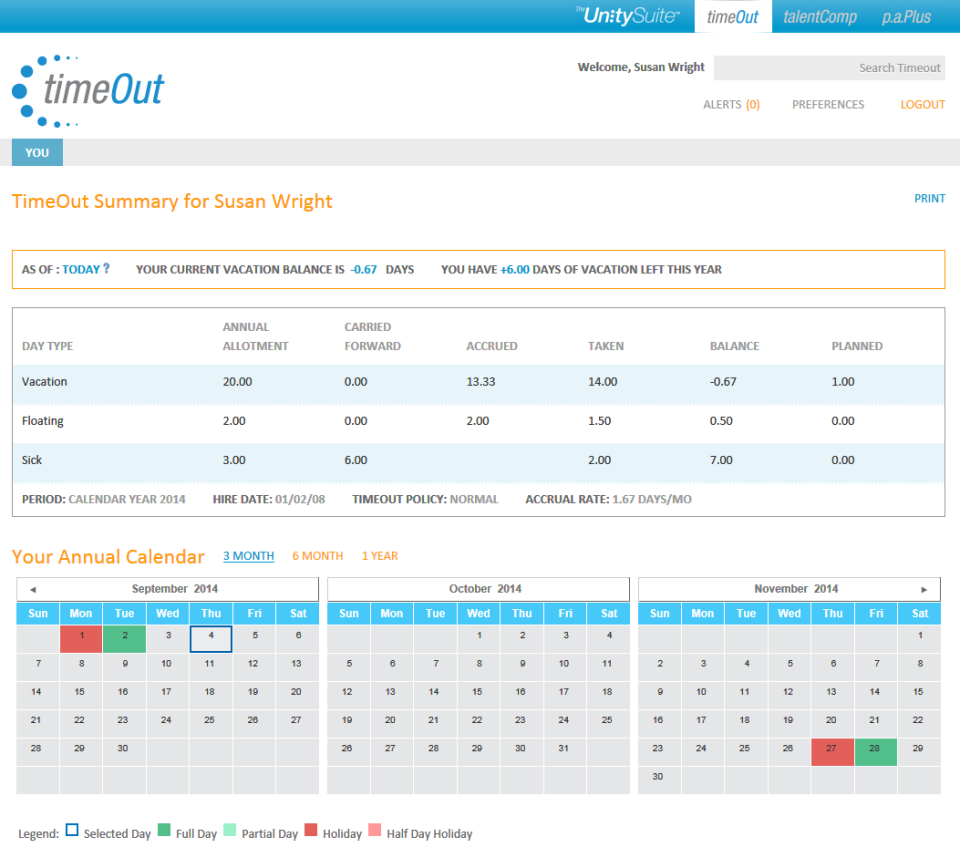Navigate to the previous month with the left arrow
Screen dimensions: 960x868
[x=34, y=589]
